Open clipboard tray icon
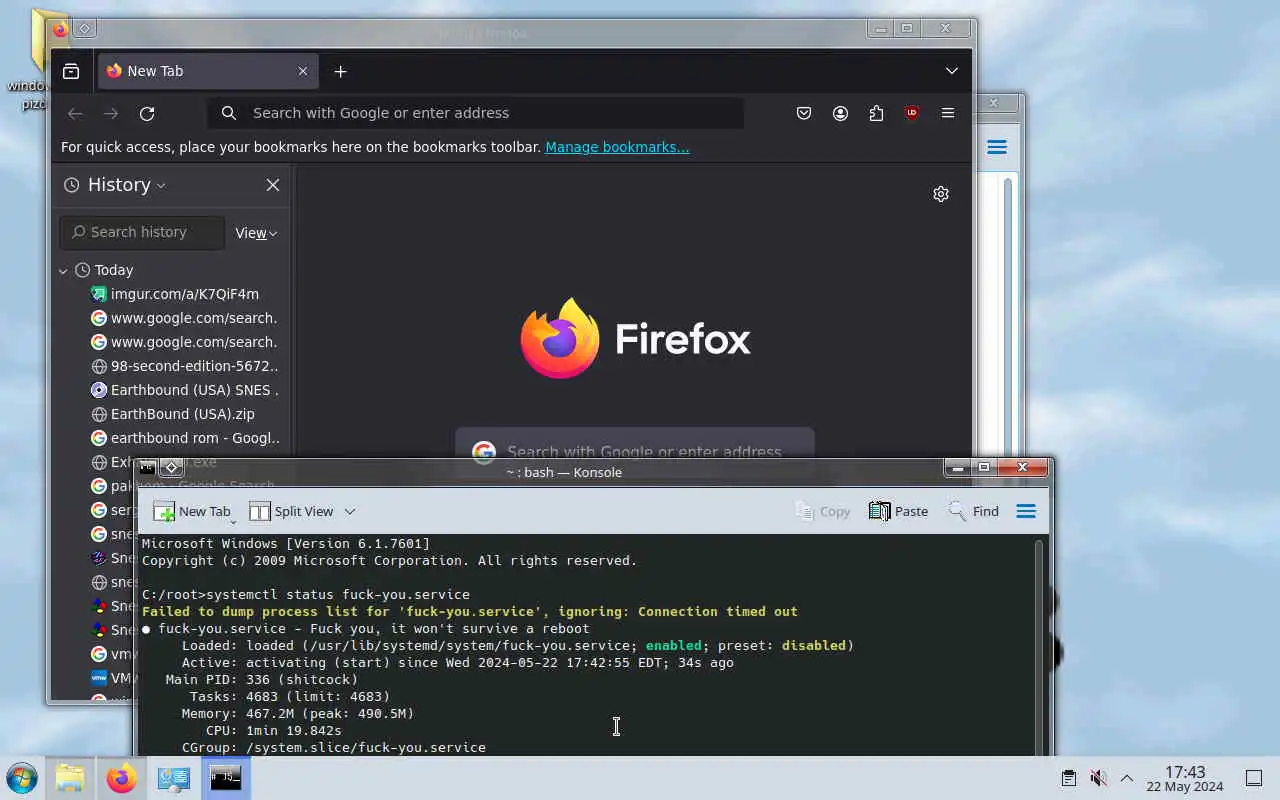Screen dimensions: 1280x800 [1069, 778]
